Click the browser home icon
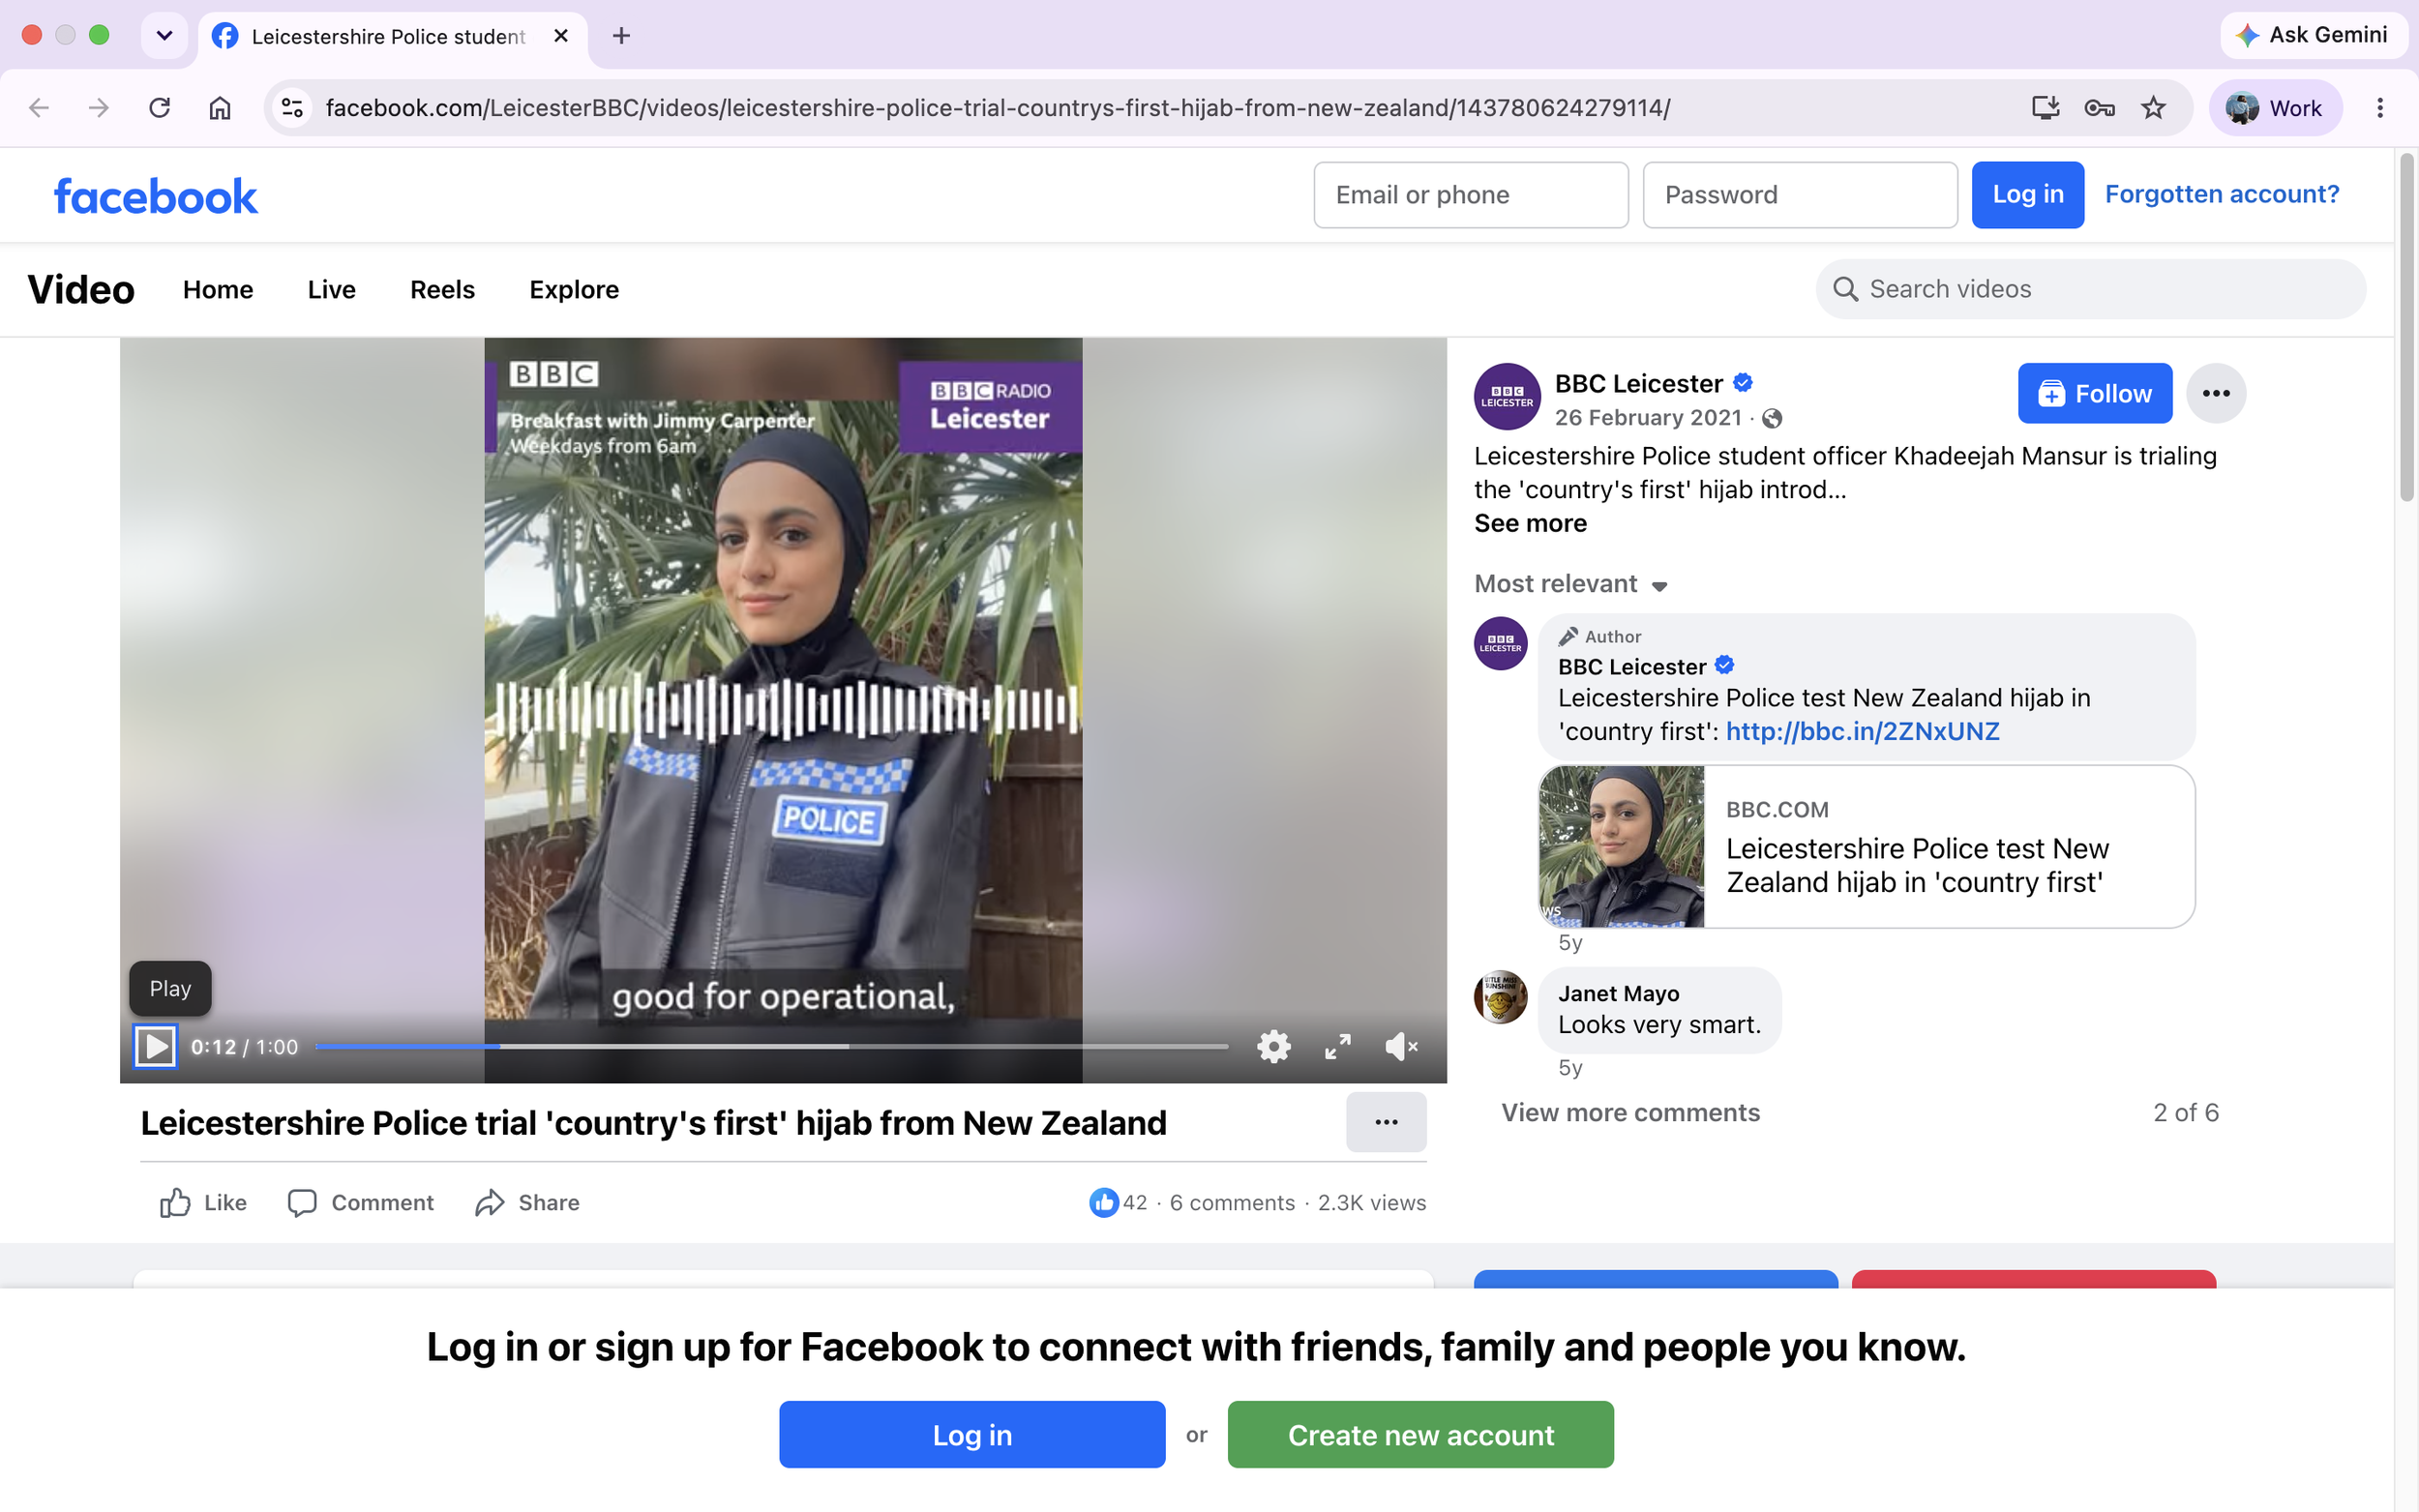2419x1512 pixels. pos(220,107)
